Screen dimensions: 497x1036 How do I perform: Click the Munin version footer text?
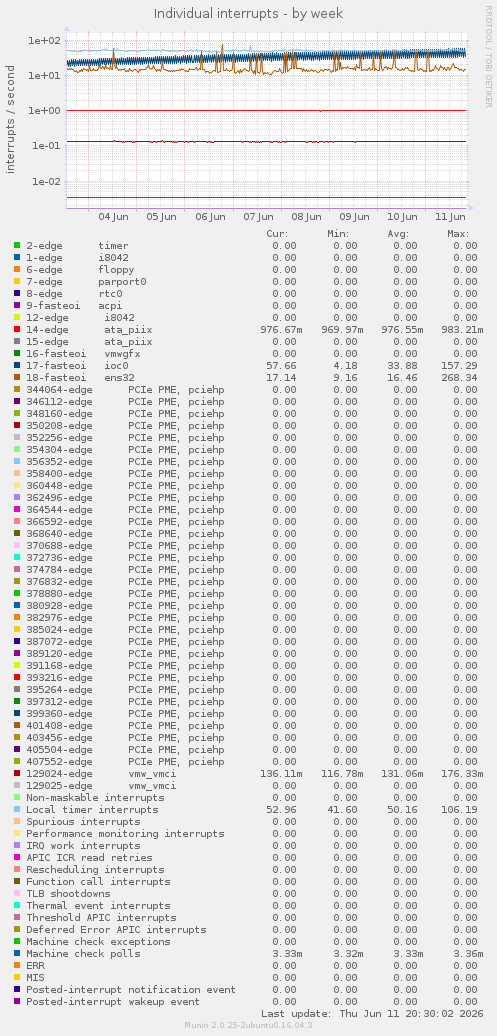pyautogui.click(x=248, y=1025)
